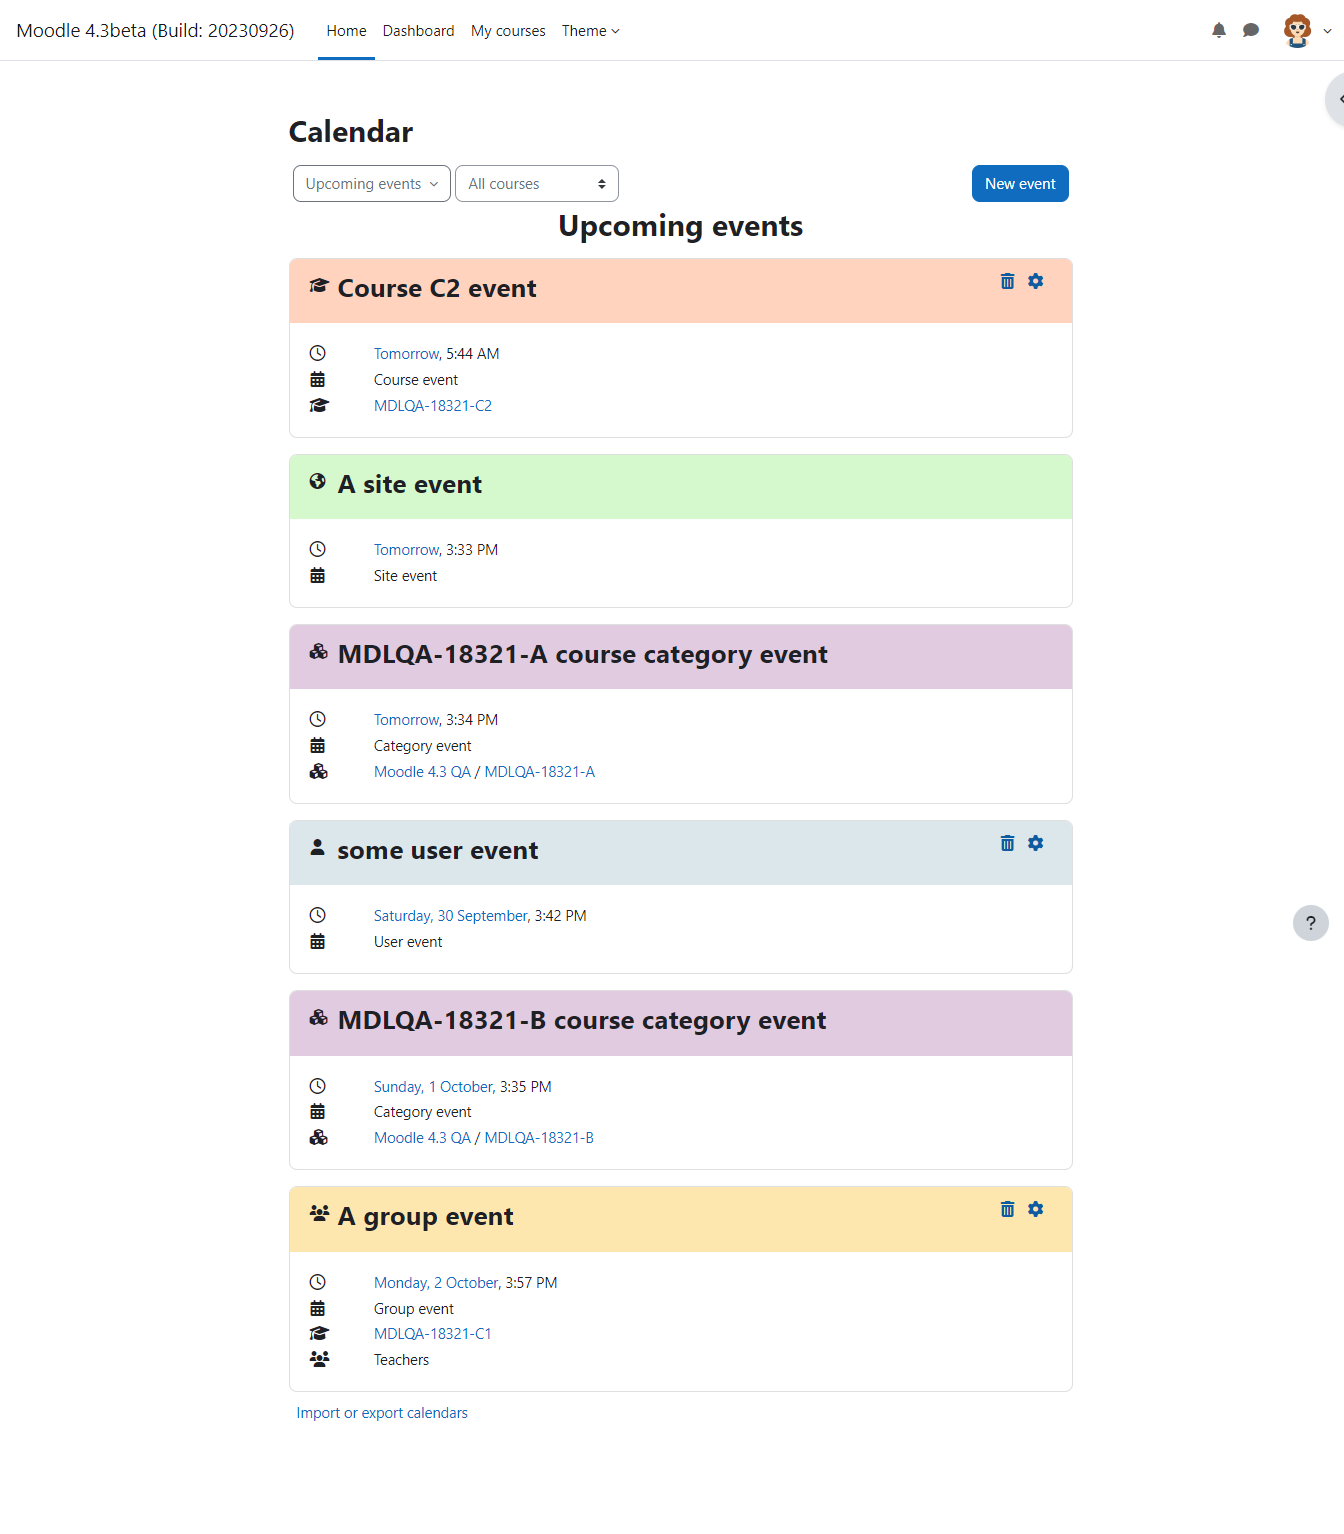
Task: Switch to My courses
Action: pos(508,31)
